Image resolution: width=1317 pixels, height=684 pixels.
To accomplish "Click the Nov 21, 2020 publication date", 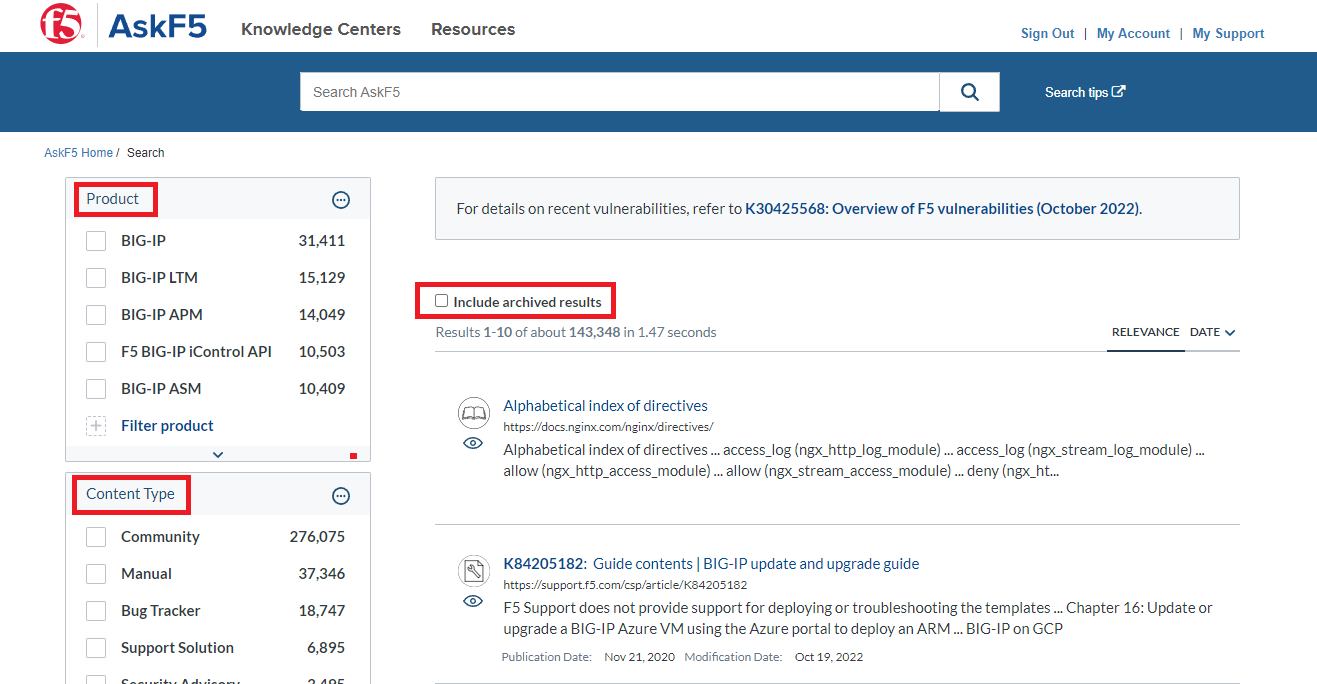I will [640, 657].
